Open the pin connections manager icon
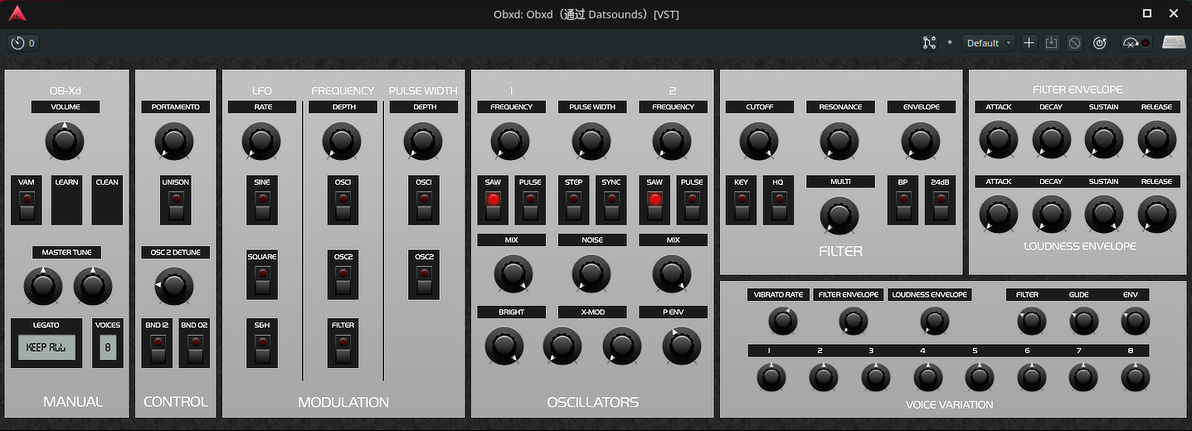This screenshot has width=1192, height=431. (x=929, y=43)
